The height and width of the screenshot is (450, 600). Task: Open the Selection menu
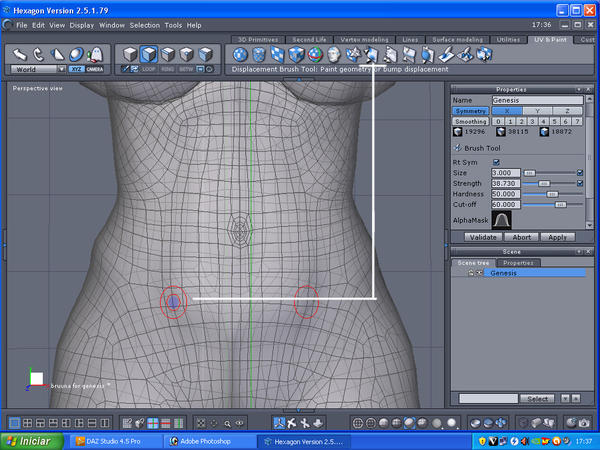[x=144, y=24]
